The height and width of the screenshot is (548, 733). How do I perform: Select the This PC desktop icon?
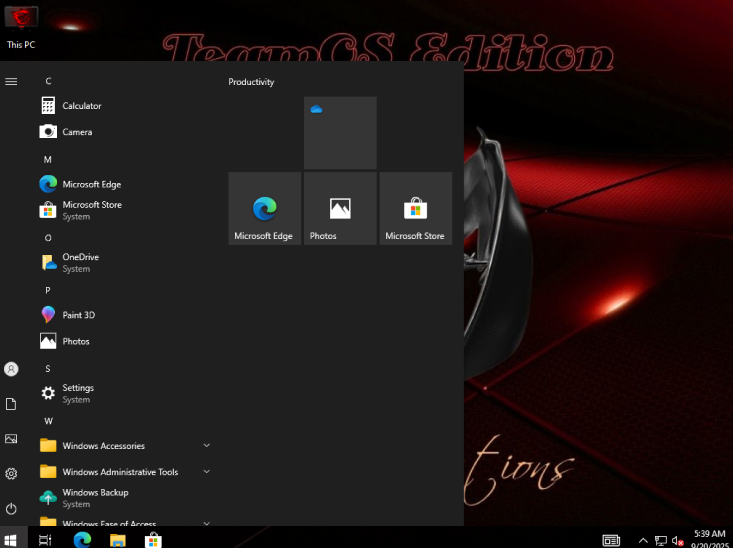[x=21, y=28]
